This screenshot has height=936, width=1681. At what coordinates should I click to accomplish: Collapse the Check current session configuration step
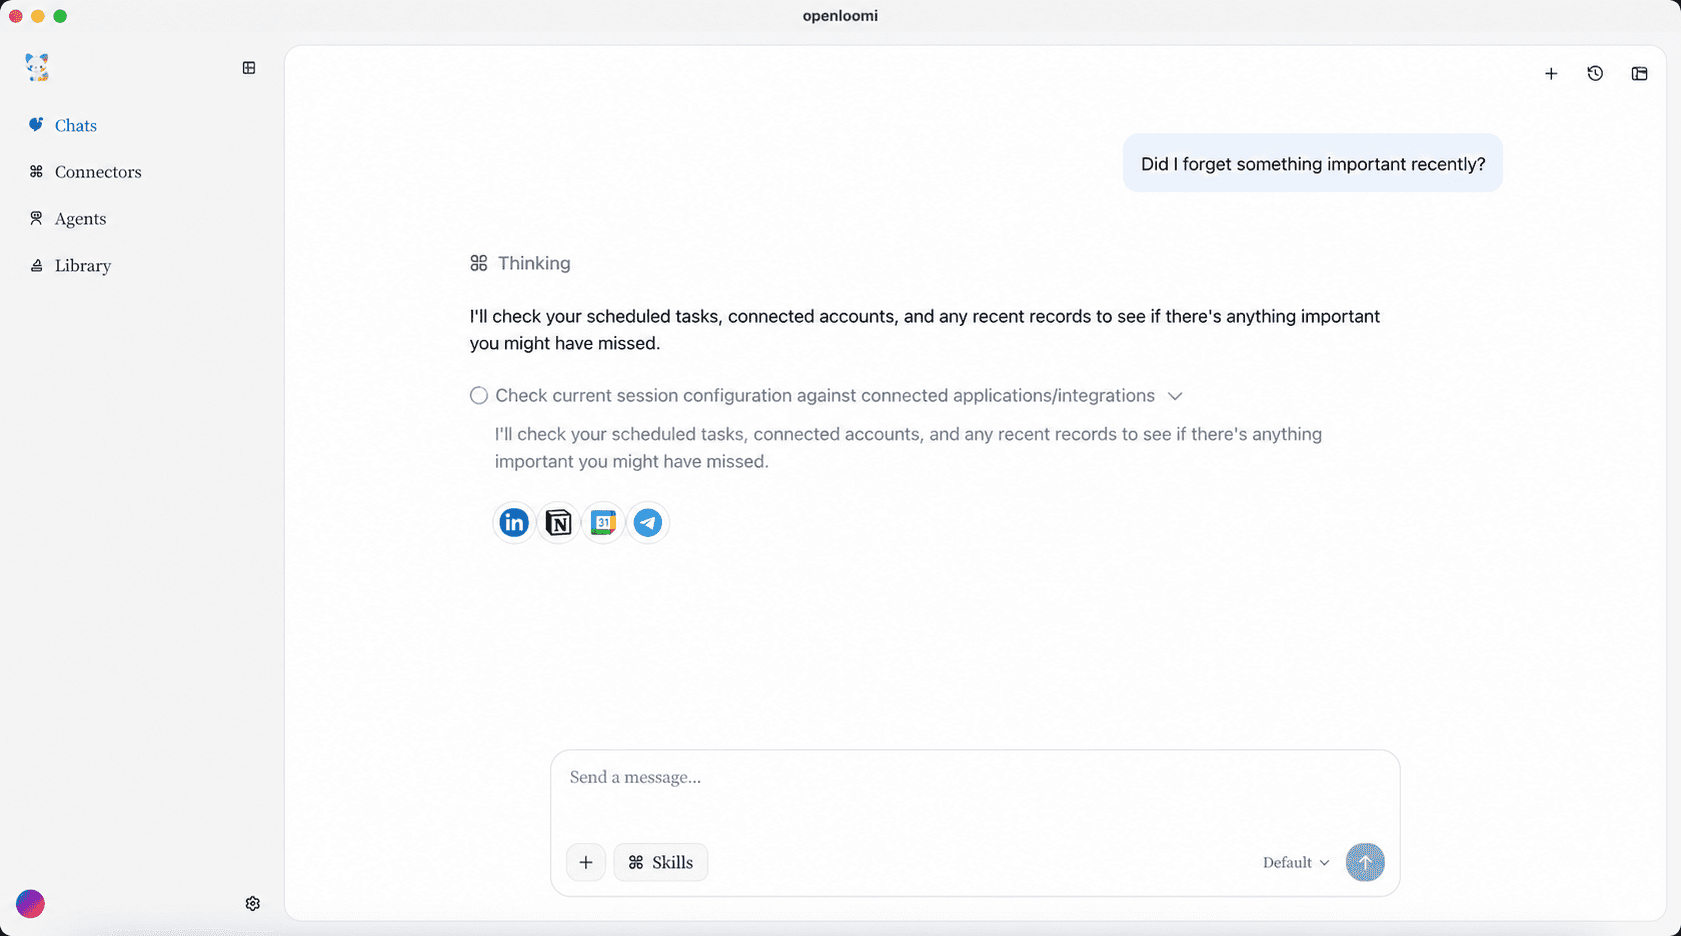[1175, 396]
